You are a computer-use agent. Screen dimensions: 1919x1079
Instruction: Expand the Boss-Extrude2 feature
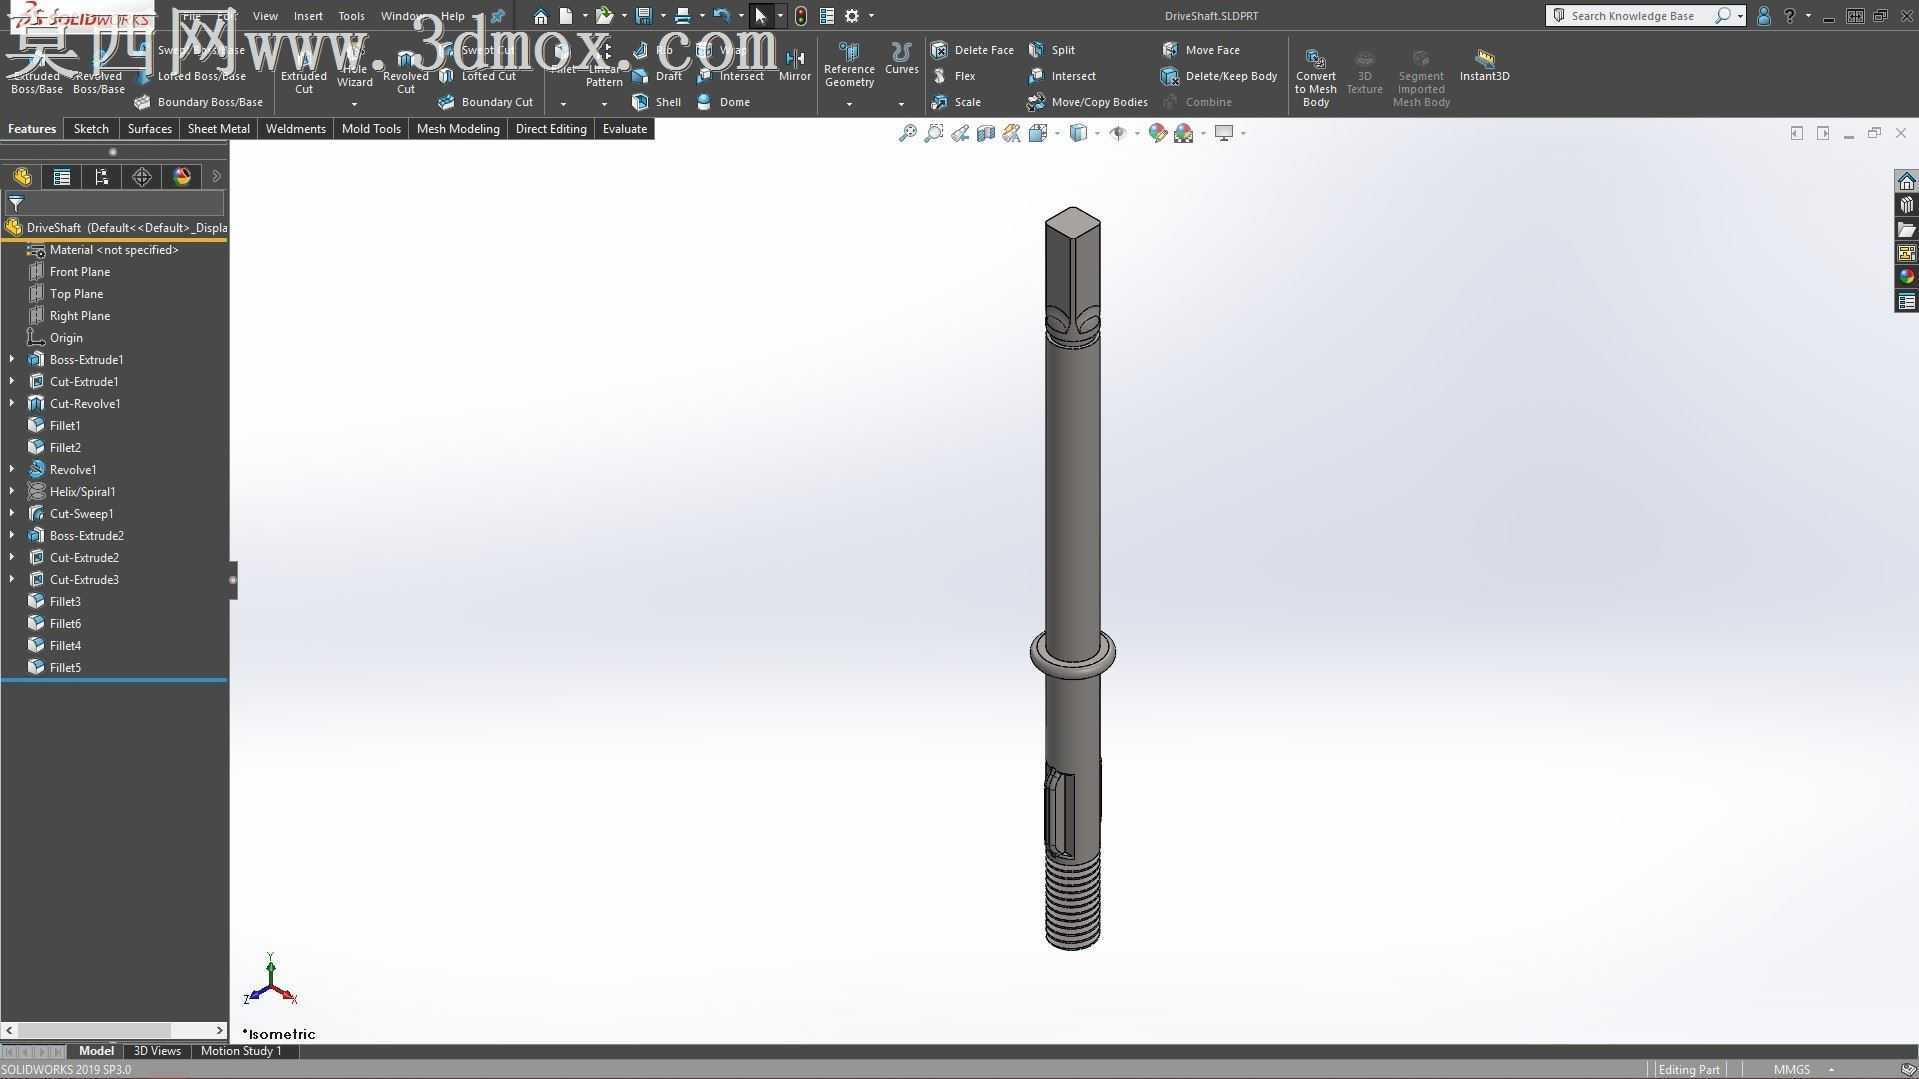[12, 535]
